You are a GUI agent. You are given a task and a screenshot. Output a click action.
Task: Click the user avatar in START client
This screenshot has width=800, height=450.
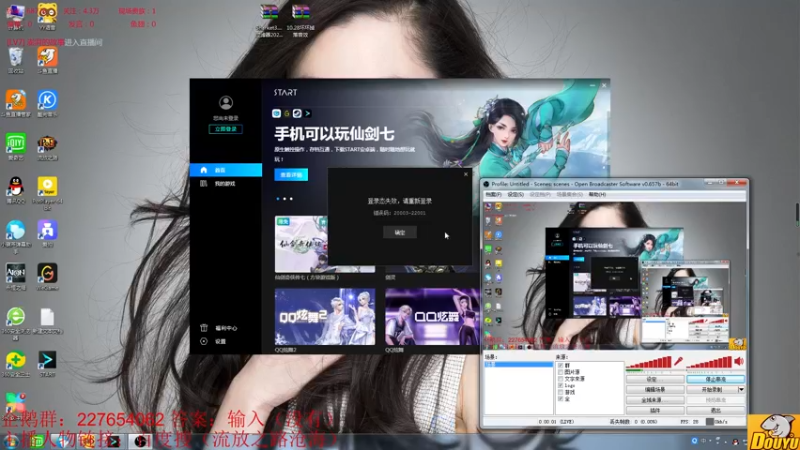[226, 103]
